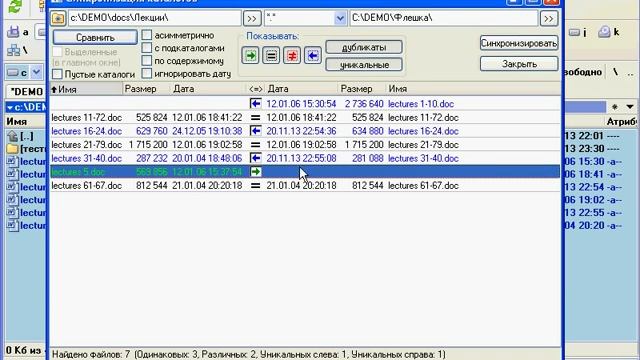Enable the с подкаталогами checkbox

tap(147, 48)
